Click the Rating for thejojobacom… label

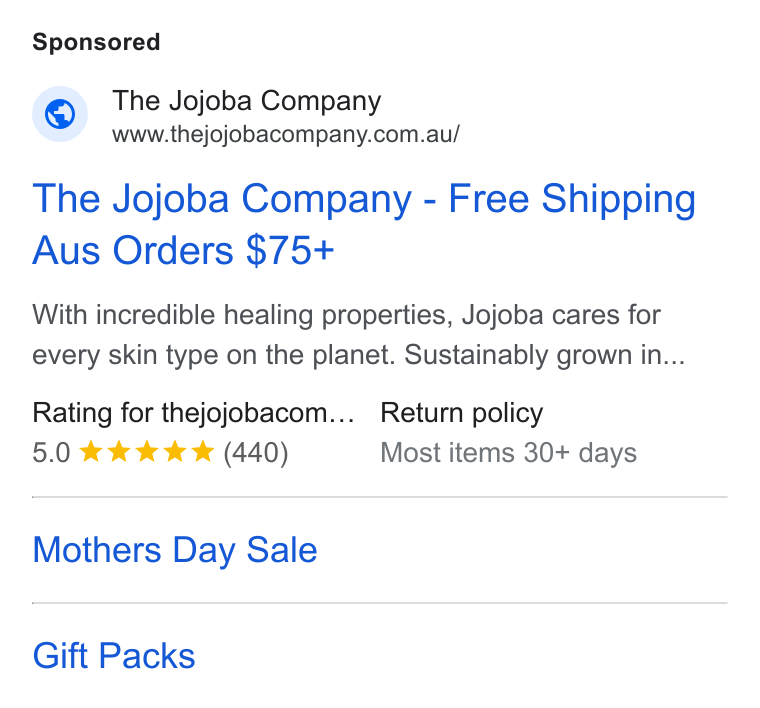click(x=193, y=413)
